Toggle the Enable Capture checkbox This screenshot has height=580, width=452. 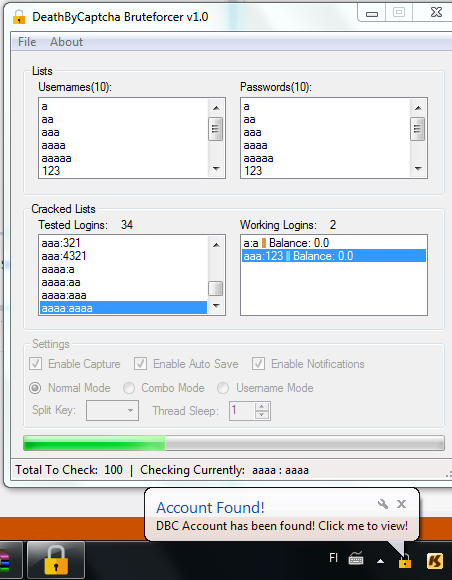36,364
